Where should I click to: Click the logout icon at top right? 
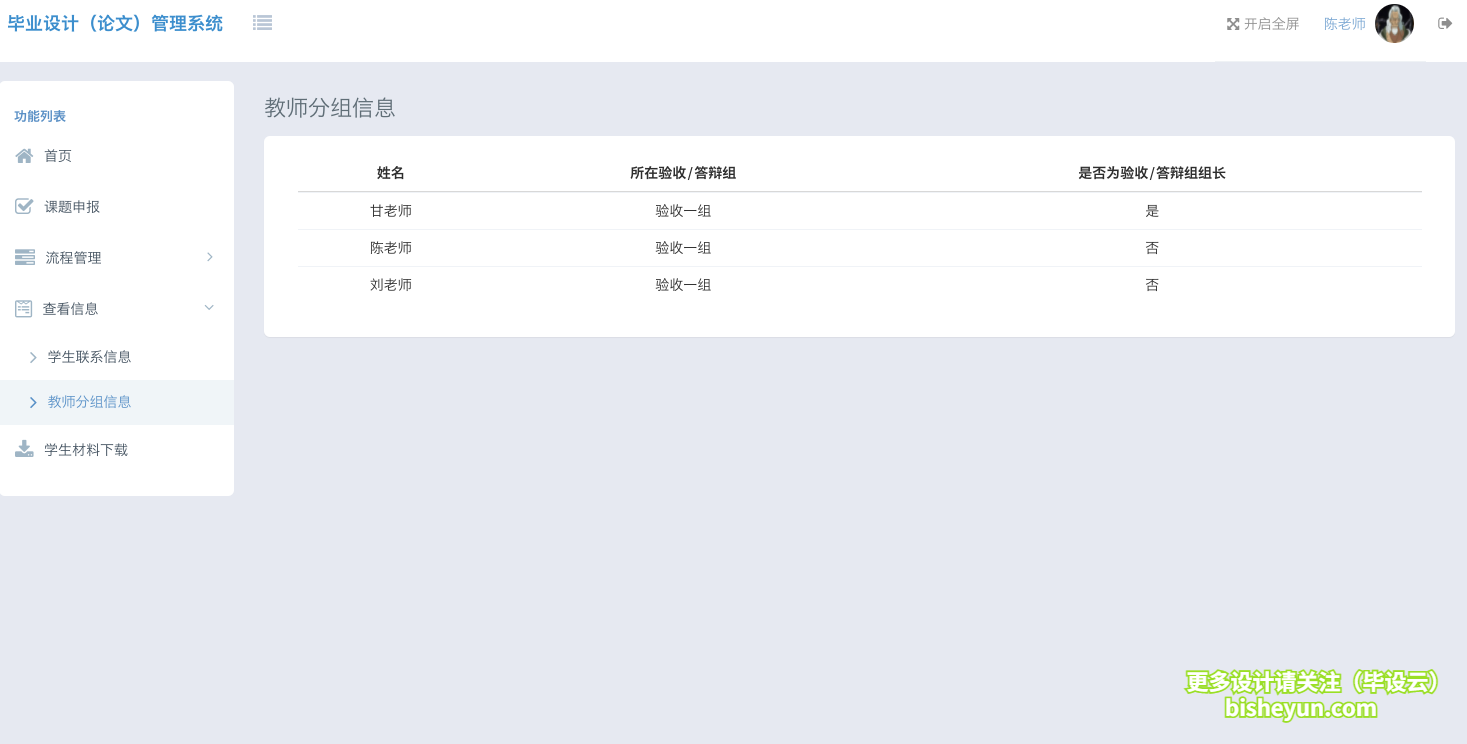coord(1444,23)
